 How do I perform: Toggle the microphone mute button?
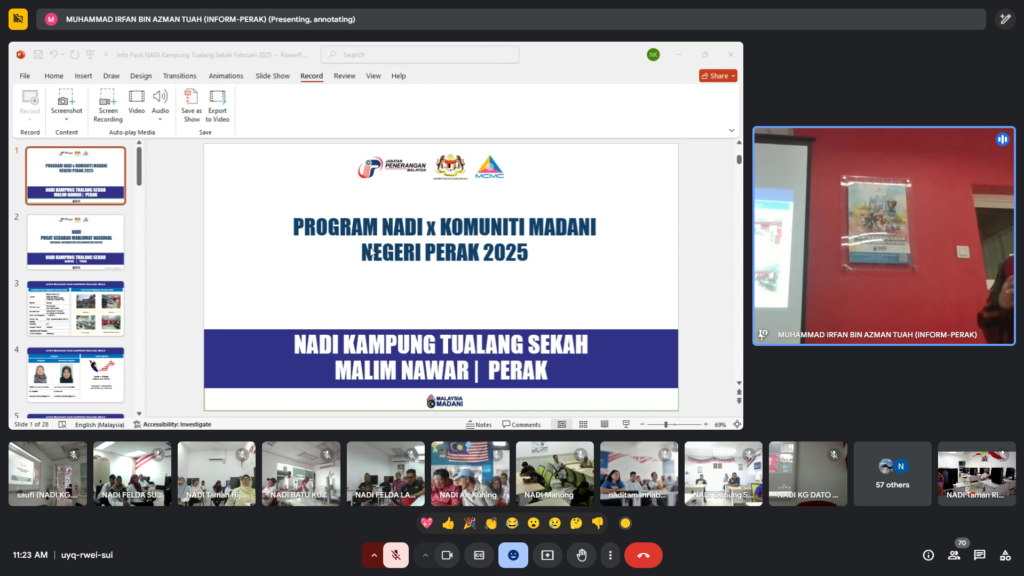(x=396, y=555)
